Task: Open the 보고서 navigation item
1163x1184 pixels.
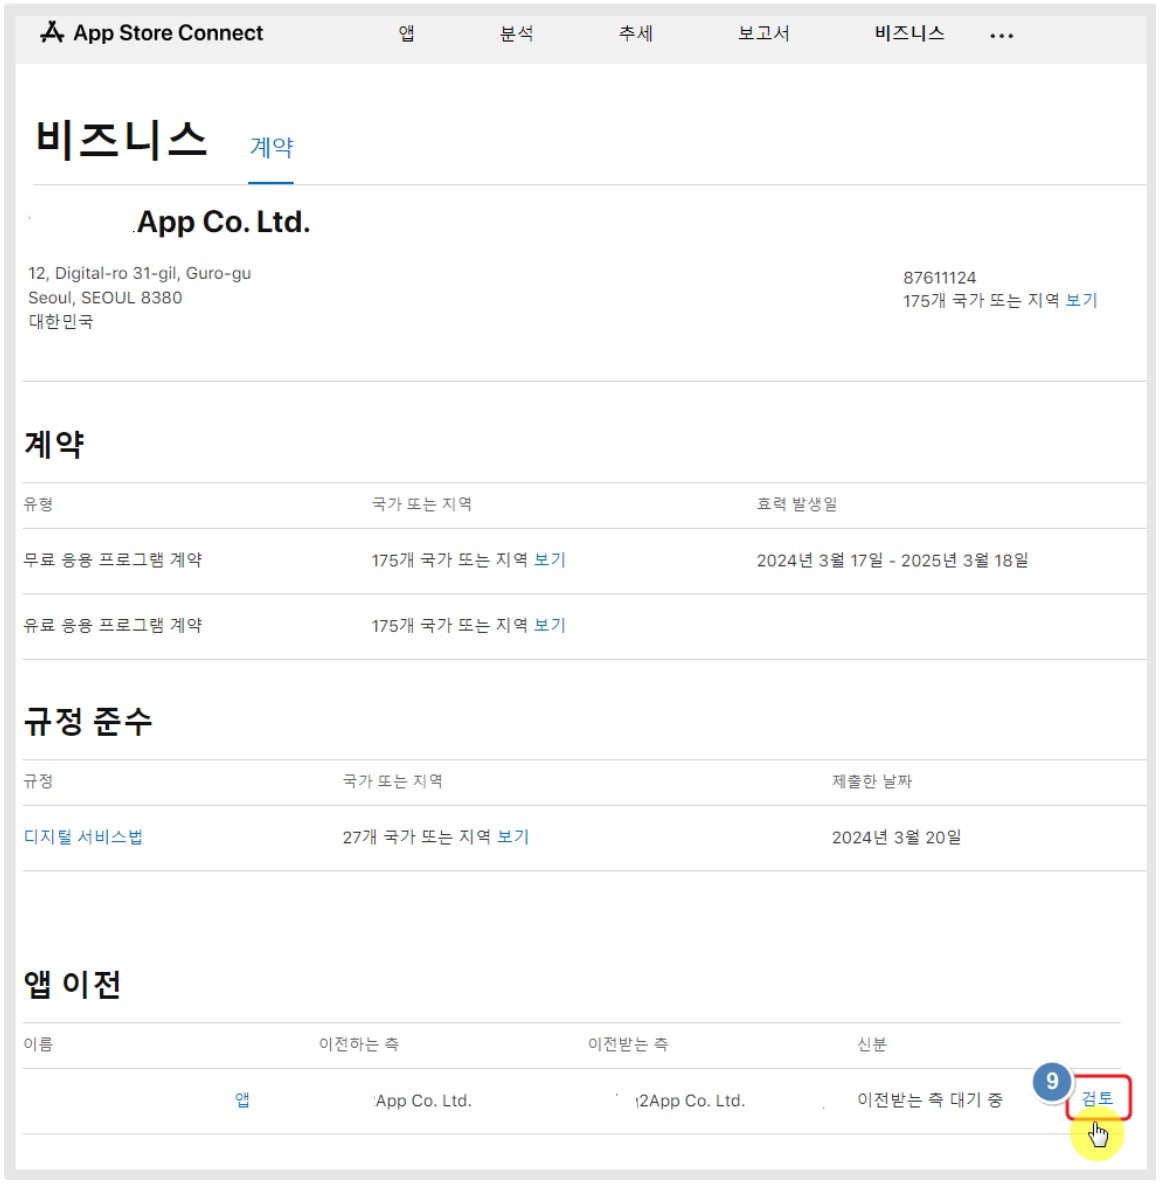Action: coord(764,33)
